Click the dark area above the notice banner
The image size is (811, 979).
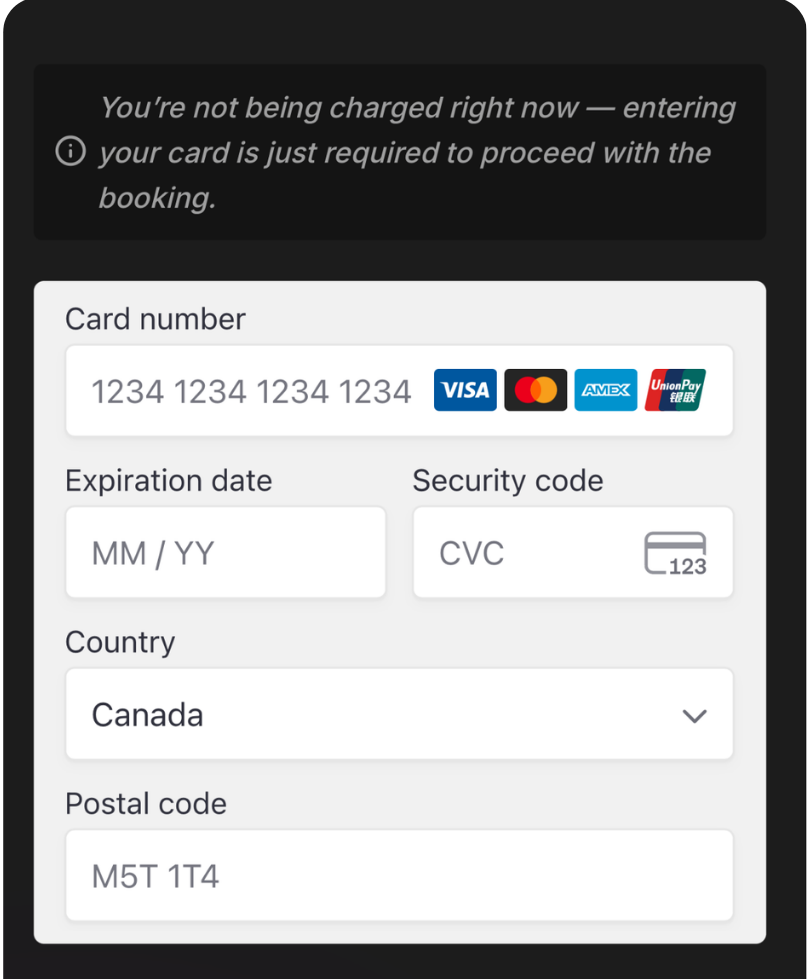[x=400, y=35]
